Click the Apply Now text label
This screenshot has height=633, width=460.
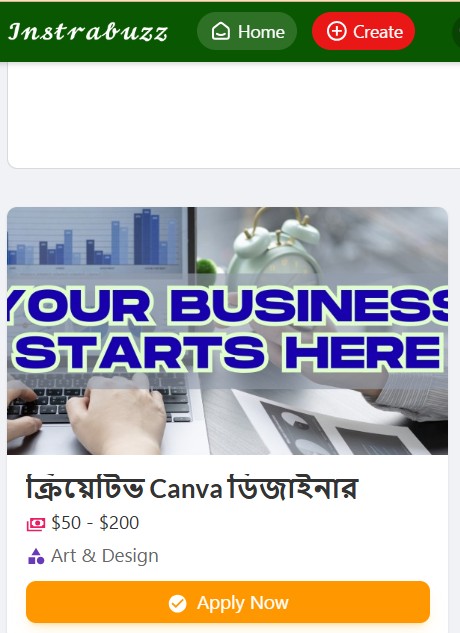243,603
